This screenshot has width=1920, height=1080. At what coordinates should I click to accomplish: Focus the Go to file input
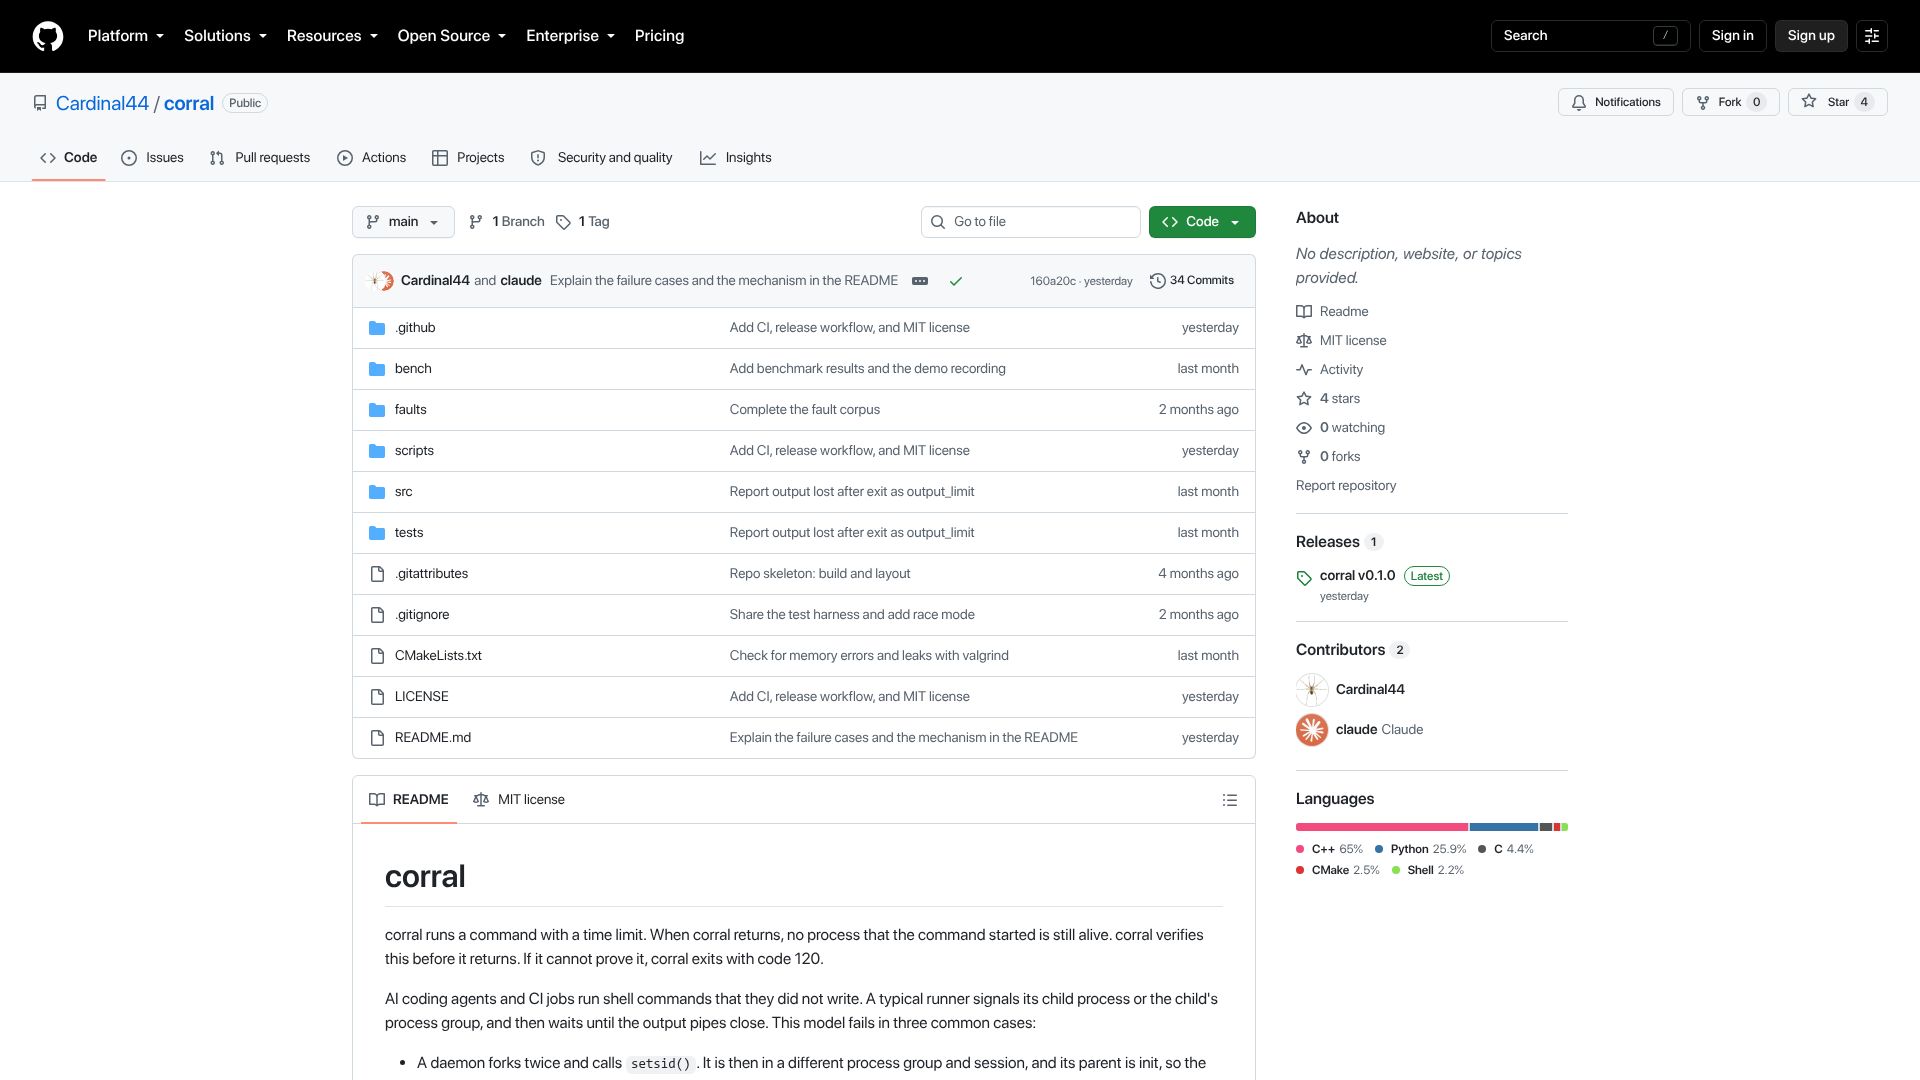click(x=1030, y=222)
